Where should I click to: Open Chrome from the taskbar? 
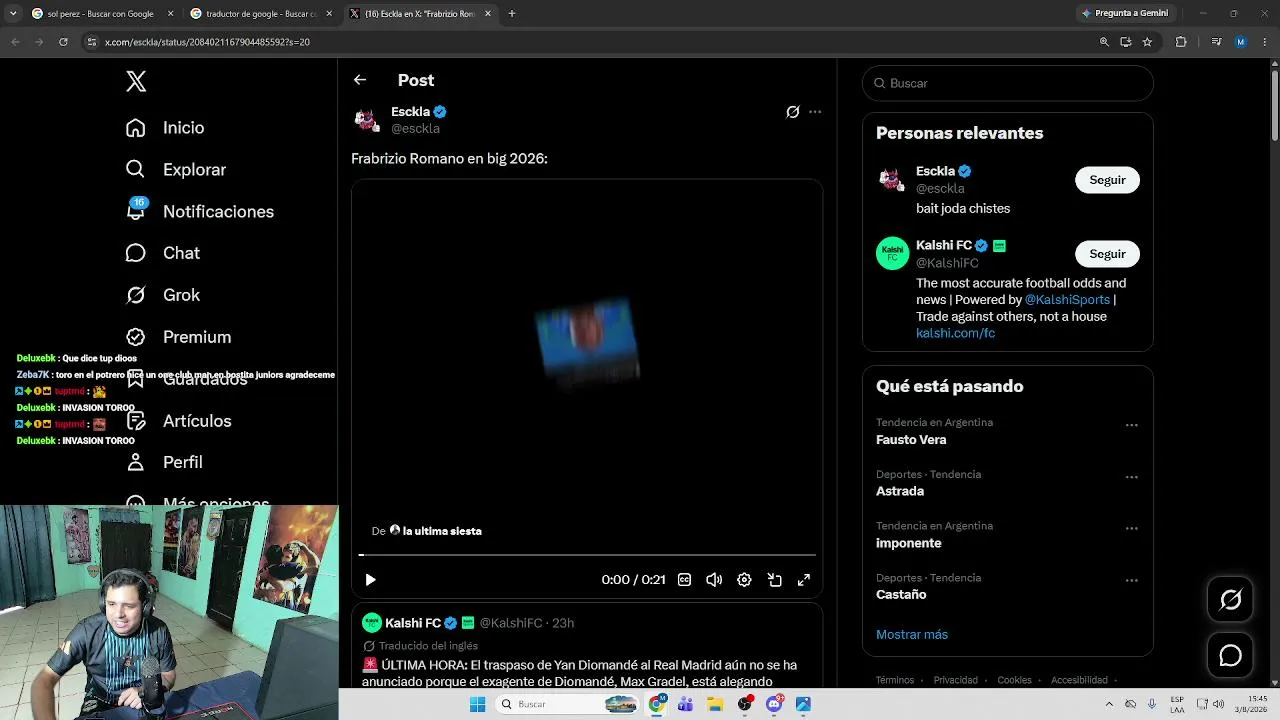coord(657,704)
